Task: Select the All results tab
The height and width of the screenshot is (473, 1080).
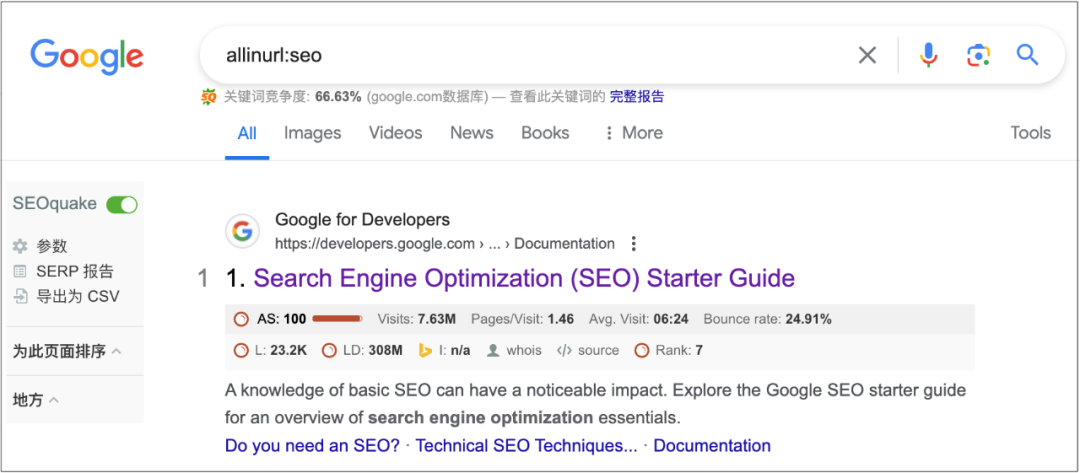Action: coord(247,133)
